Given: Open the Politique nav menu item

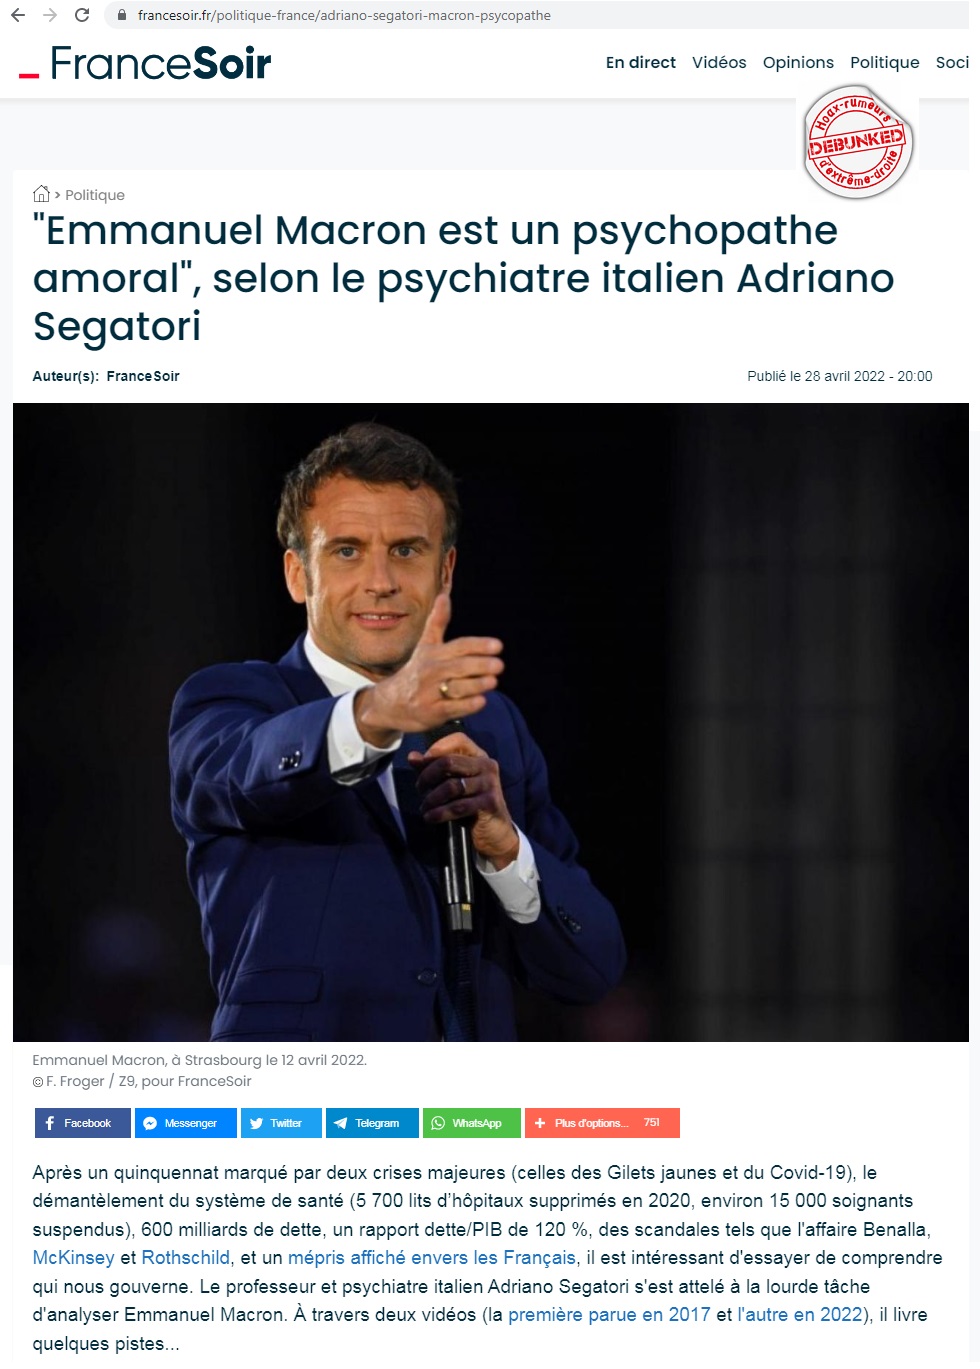Looking at the screenshot, I should coord(885,62).
